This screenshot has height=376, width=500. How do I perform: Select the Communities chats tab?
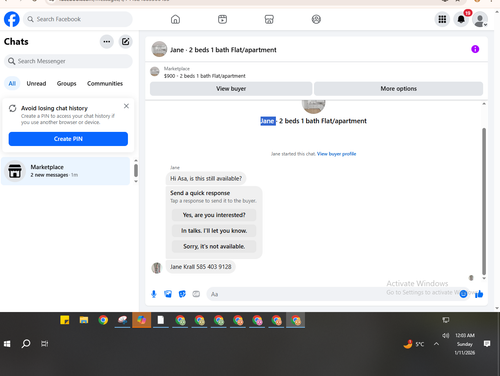pos(105,83)
